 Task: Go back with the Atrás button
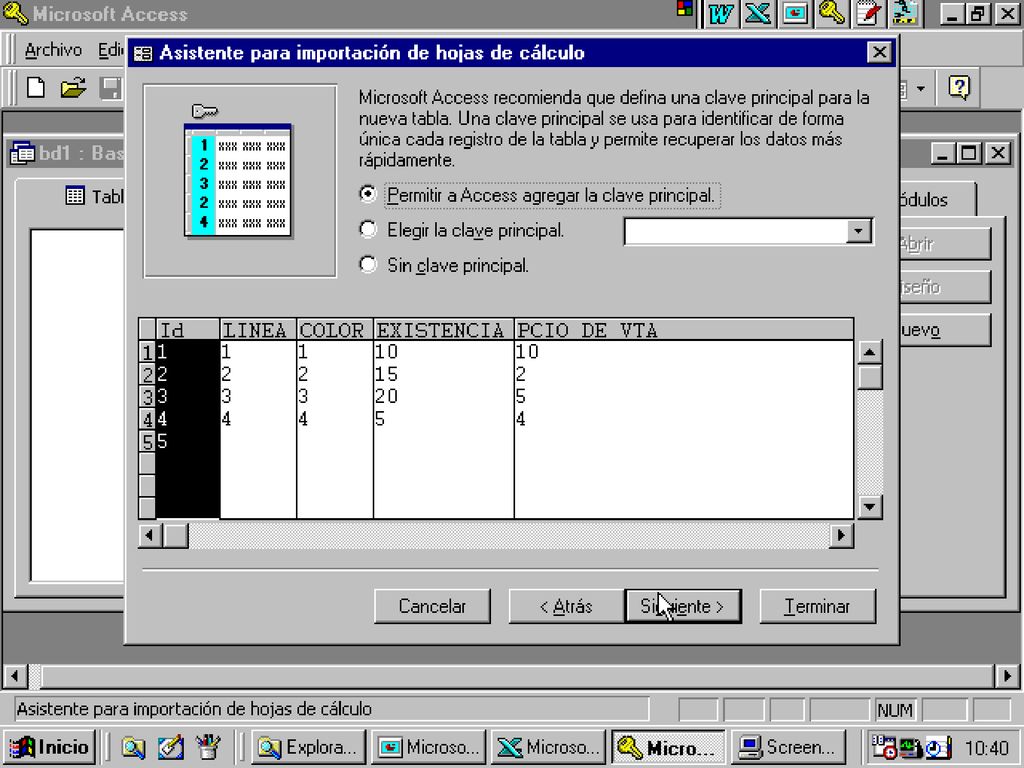click(x=566, y=607)
